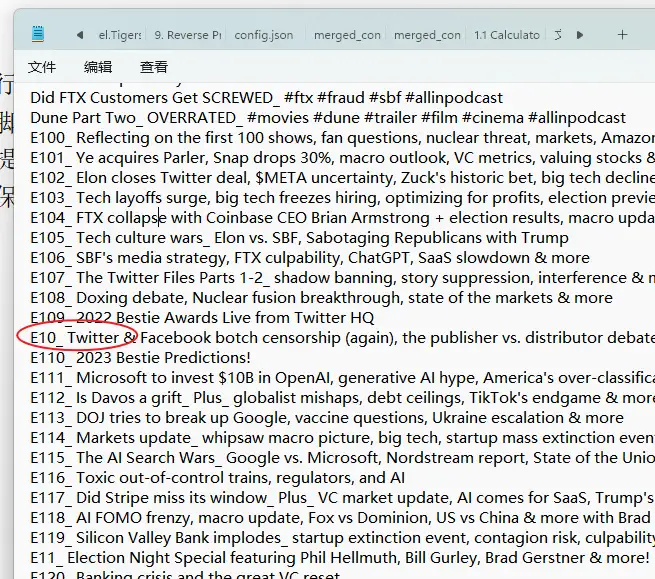The width and height of the screenshot is (655, 579).
Task: Click 'Phil Hellmuth' in the E11 line
Action: [x=350, y=558]
